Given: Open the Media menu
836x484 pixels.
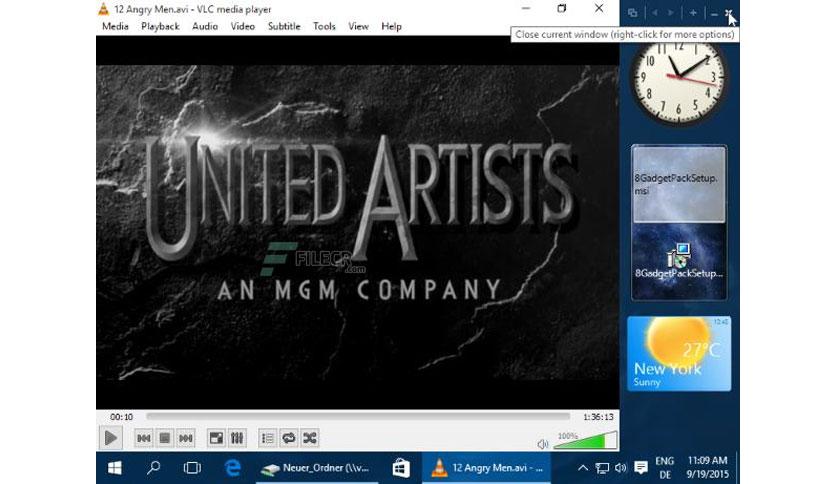Looking at the screenshot, I should click(115, 26).
